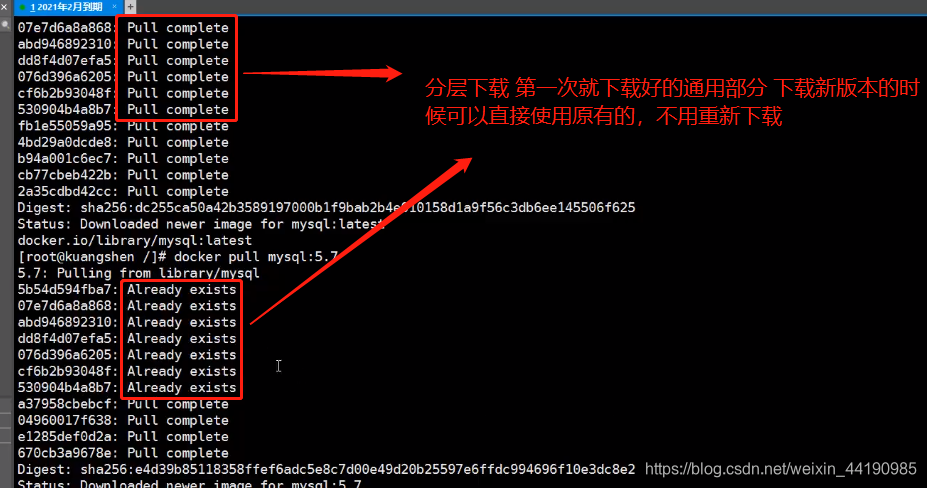Click the Digest sha256:e4d39b85118 line
927x488 pixels.
[326, 470]
